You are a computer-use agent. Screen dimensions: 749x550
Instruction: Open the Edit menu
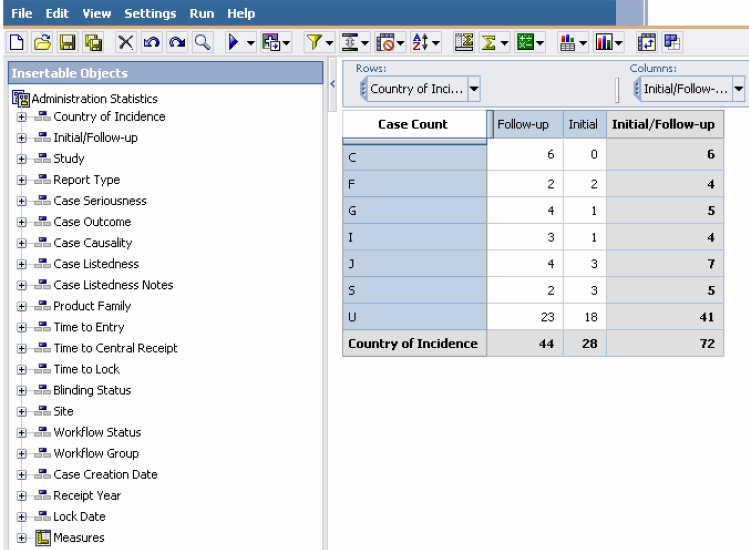click(x=57, y=13)
